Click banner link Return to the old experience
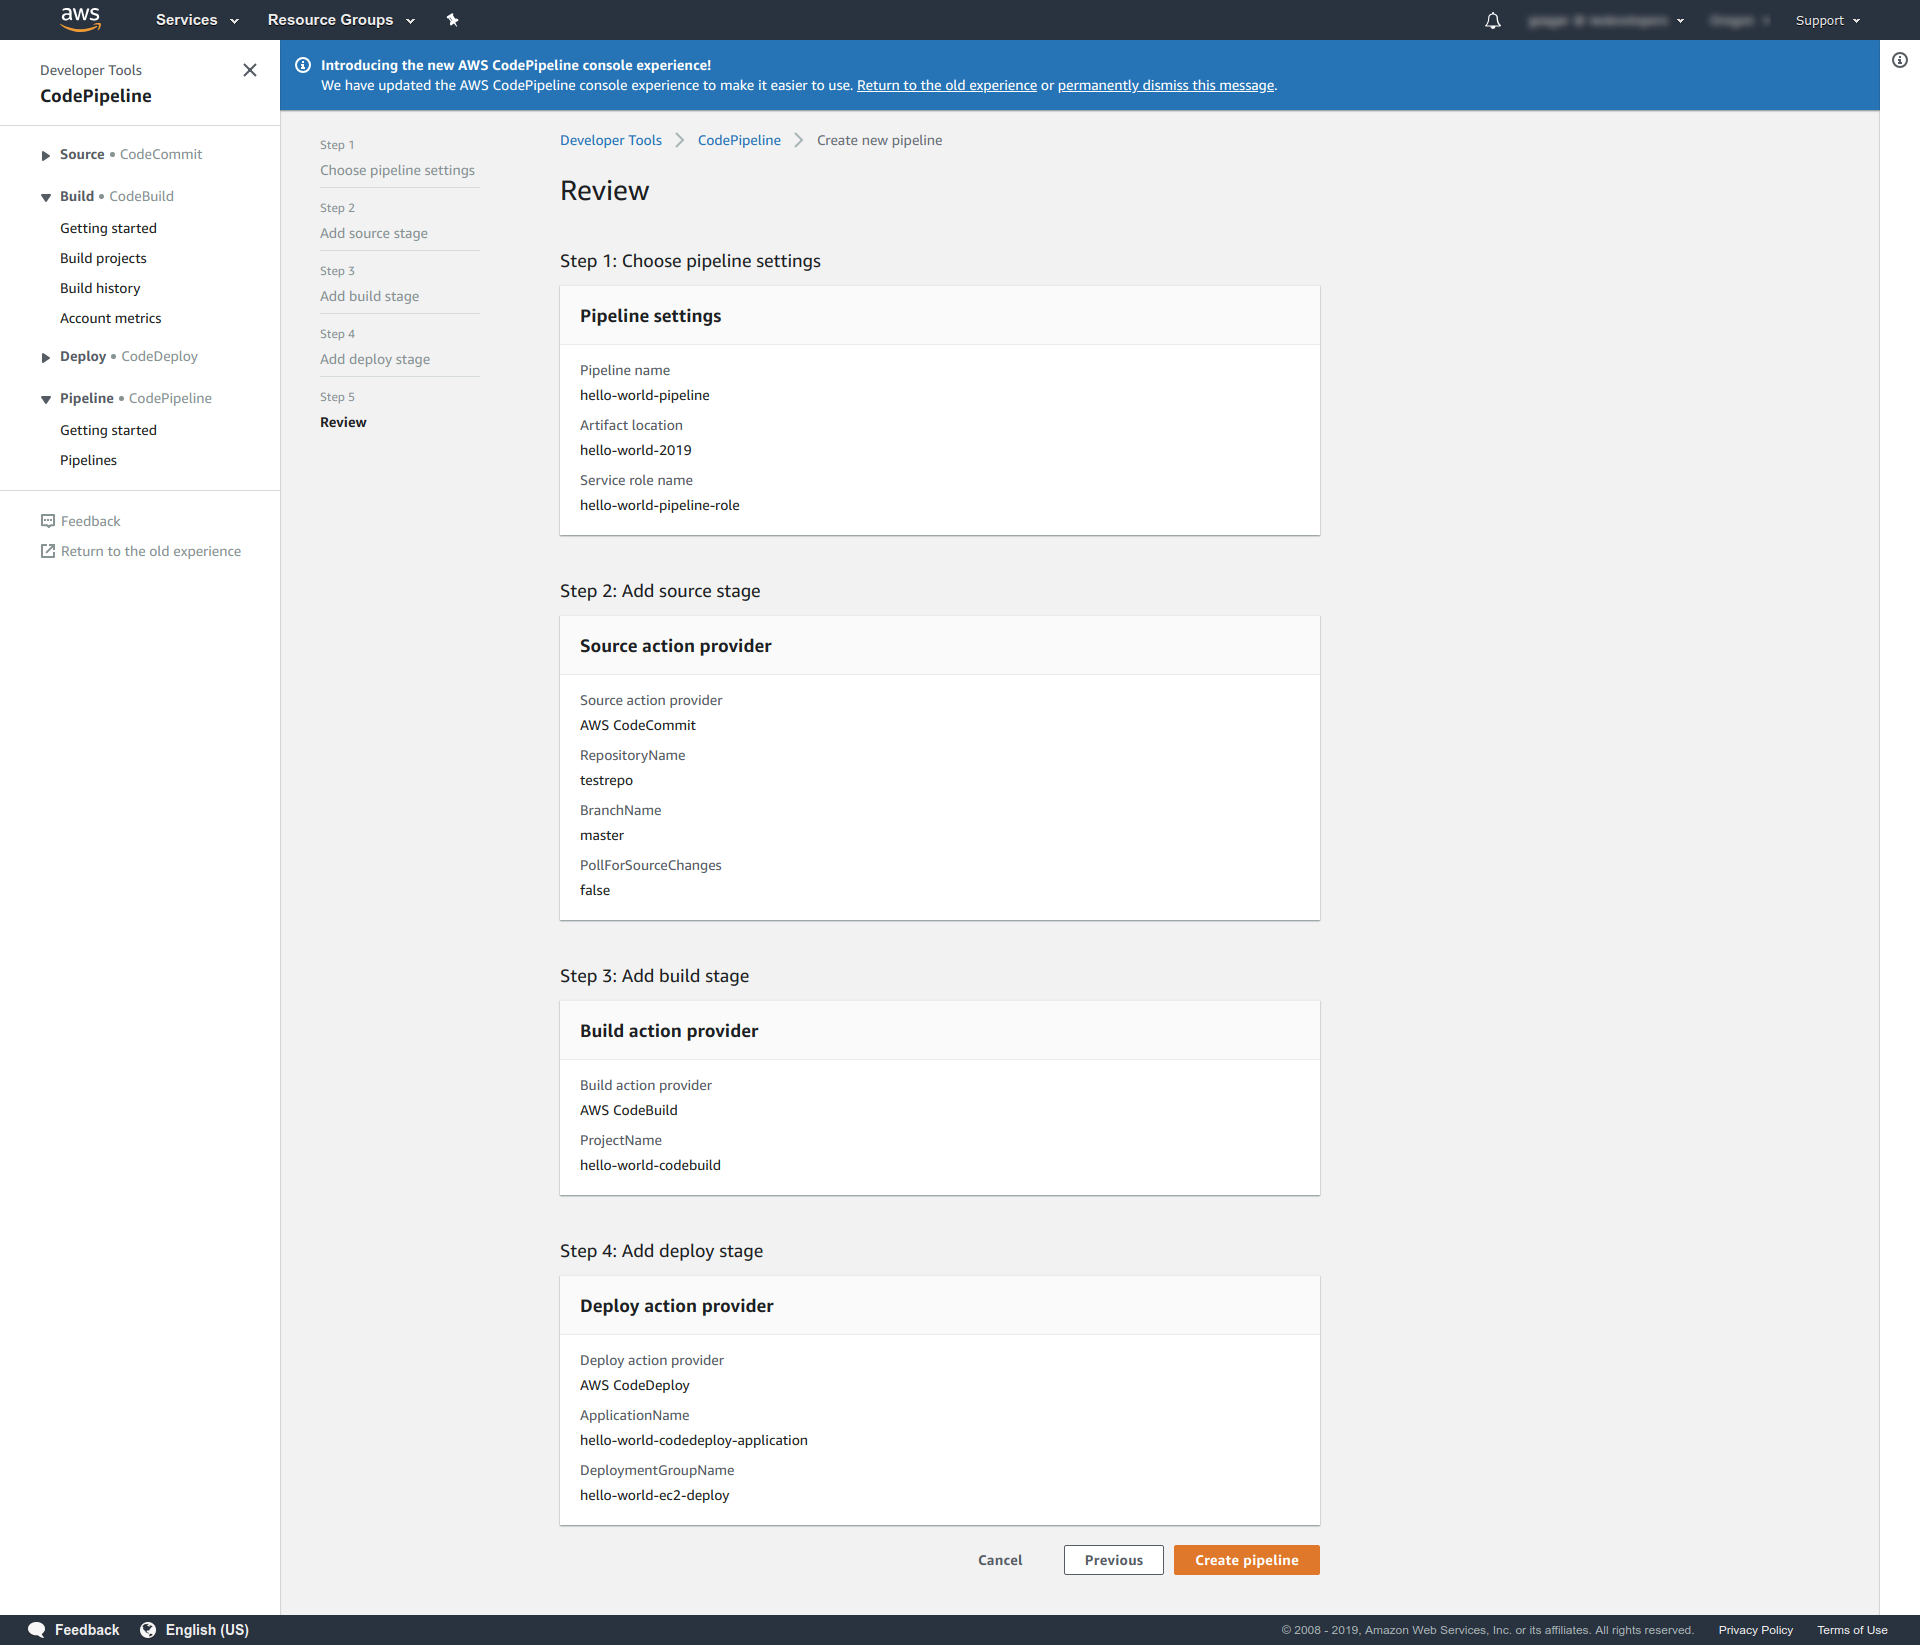 tap(947, 85)
